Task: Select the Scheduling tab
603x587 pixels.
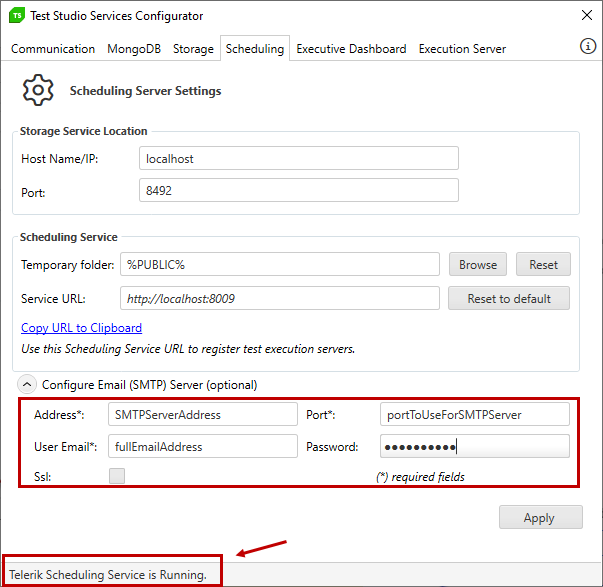Action: pyautogui.click(x=255, y=49)
